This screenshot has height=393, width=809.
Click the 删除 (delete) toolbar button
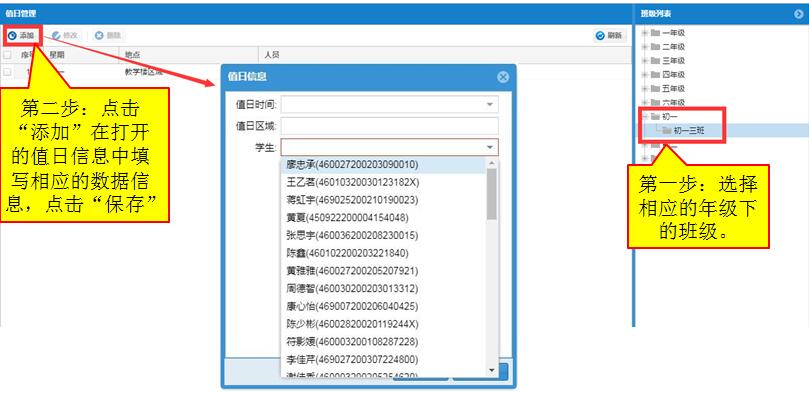coord(108,36)
